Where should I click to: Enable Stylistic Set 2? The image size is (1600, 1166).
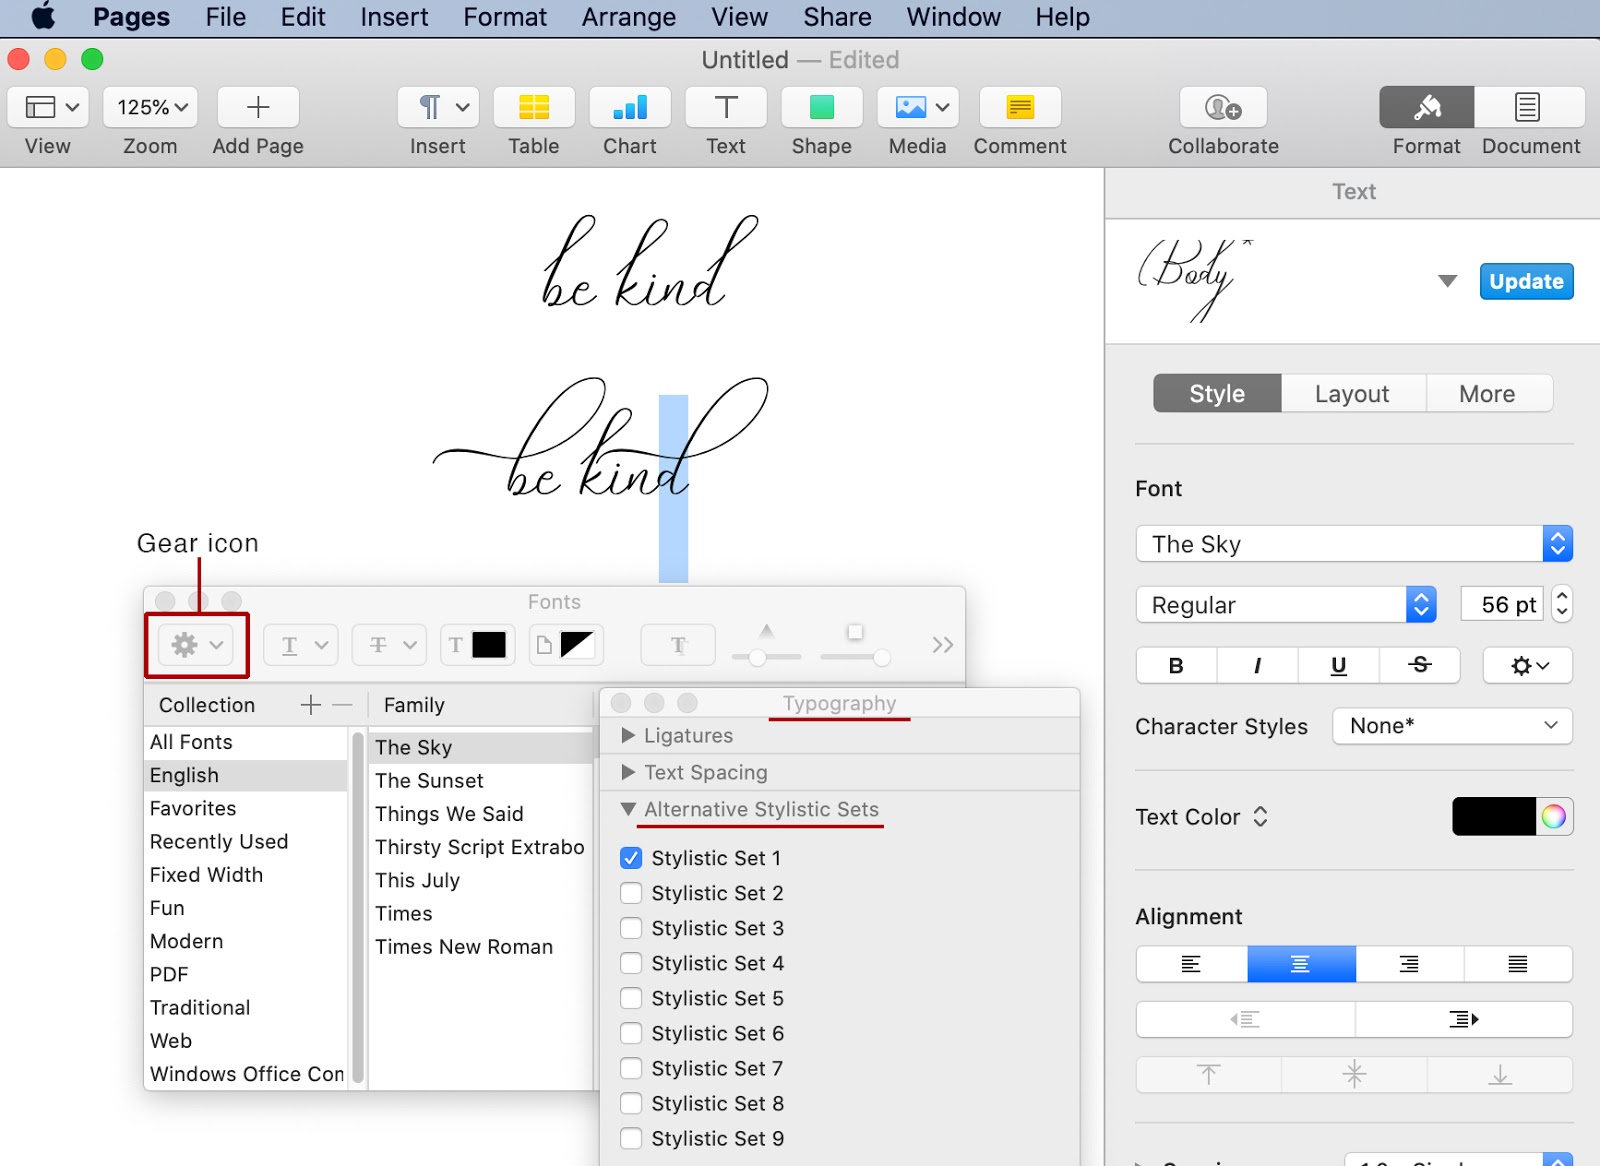(631, 893)
